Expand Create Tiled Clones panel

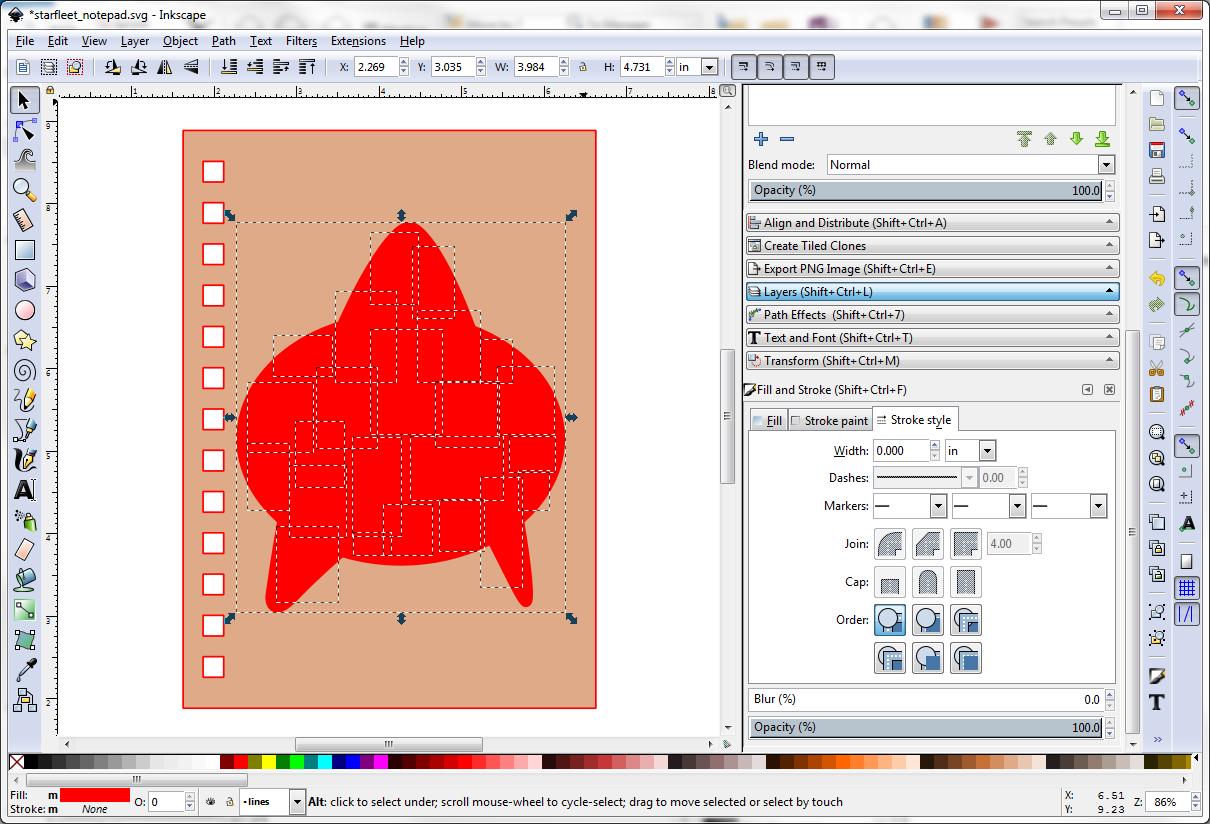pos(933,246)
